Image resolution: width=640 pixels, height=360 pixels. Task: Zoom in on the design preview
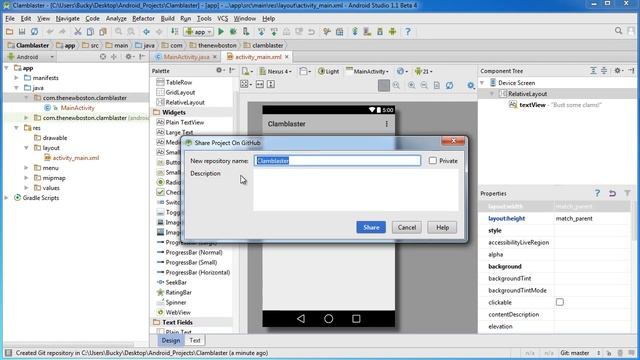[411, 85]
